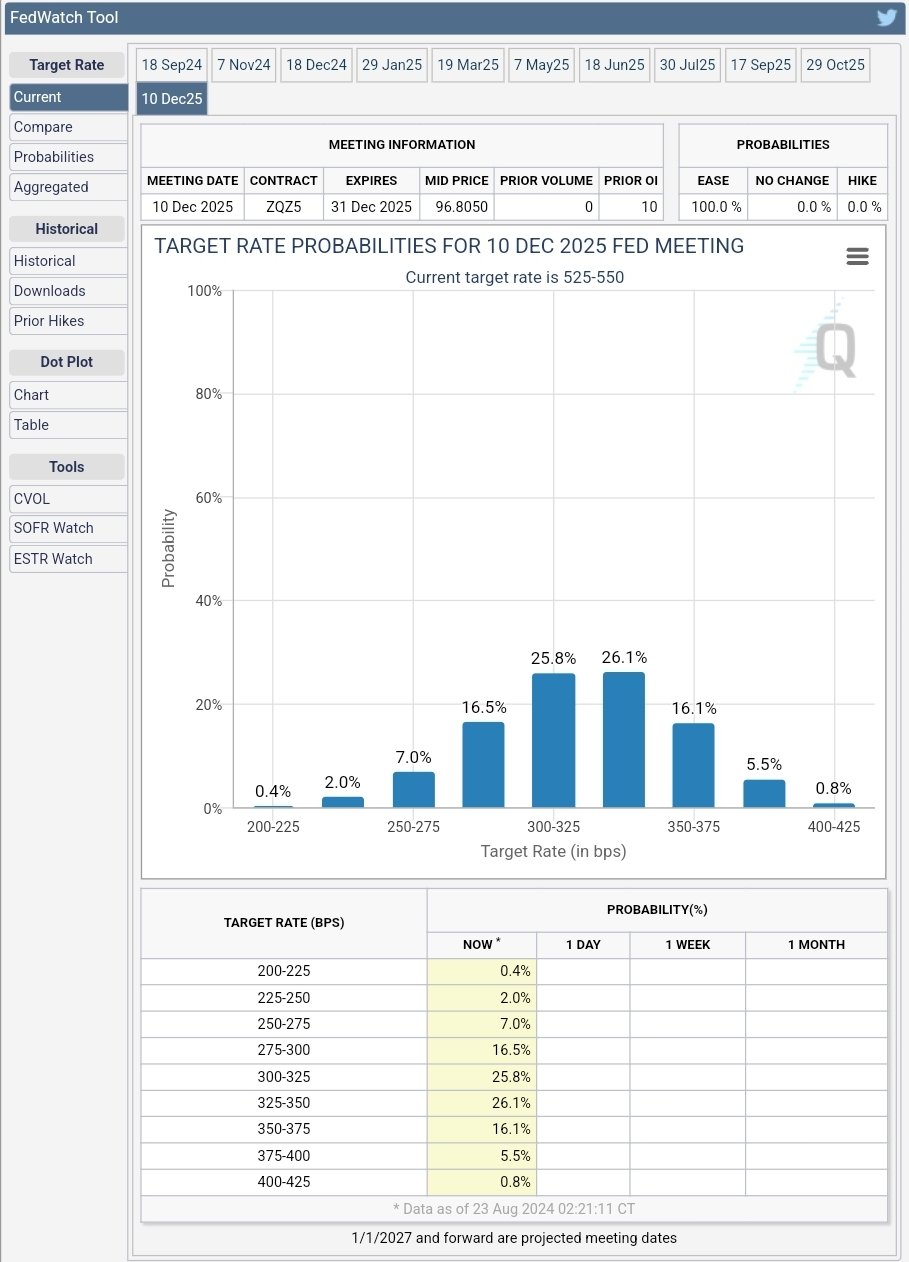Select the 10 Dec25 meeting tab

point(172,99)
